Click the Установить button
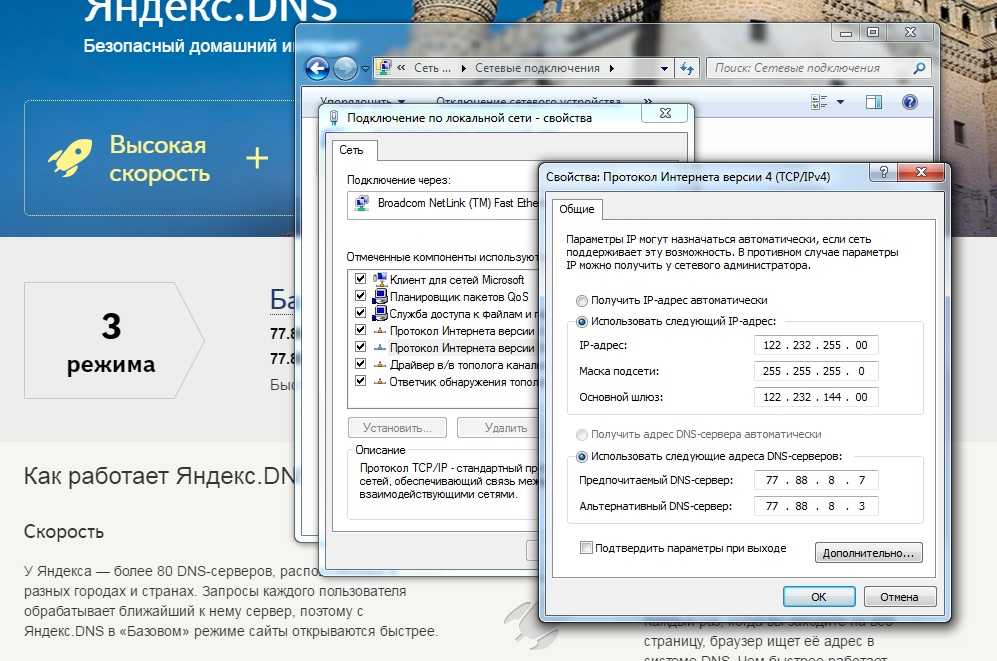Viewport: 997px width, 661px height. 397,428
